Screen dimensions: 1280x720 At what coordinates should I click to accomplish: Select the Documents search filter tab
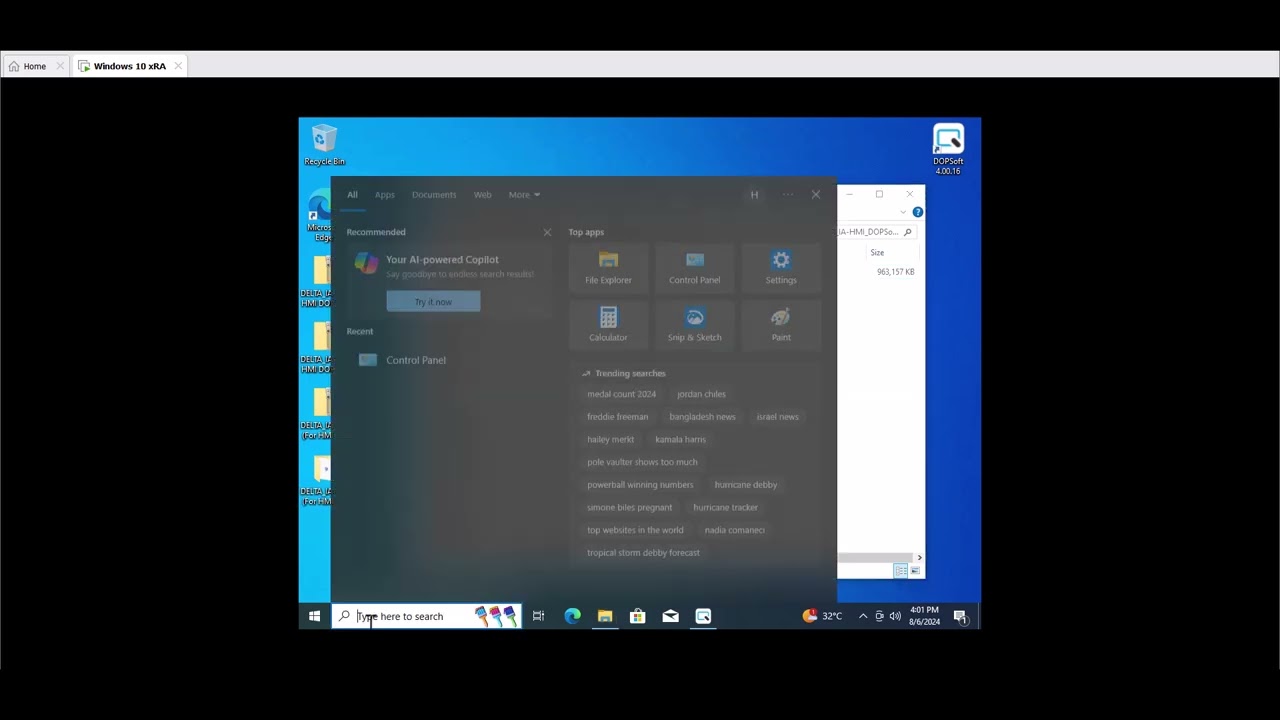434,195
